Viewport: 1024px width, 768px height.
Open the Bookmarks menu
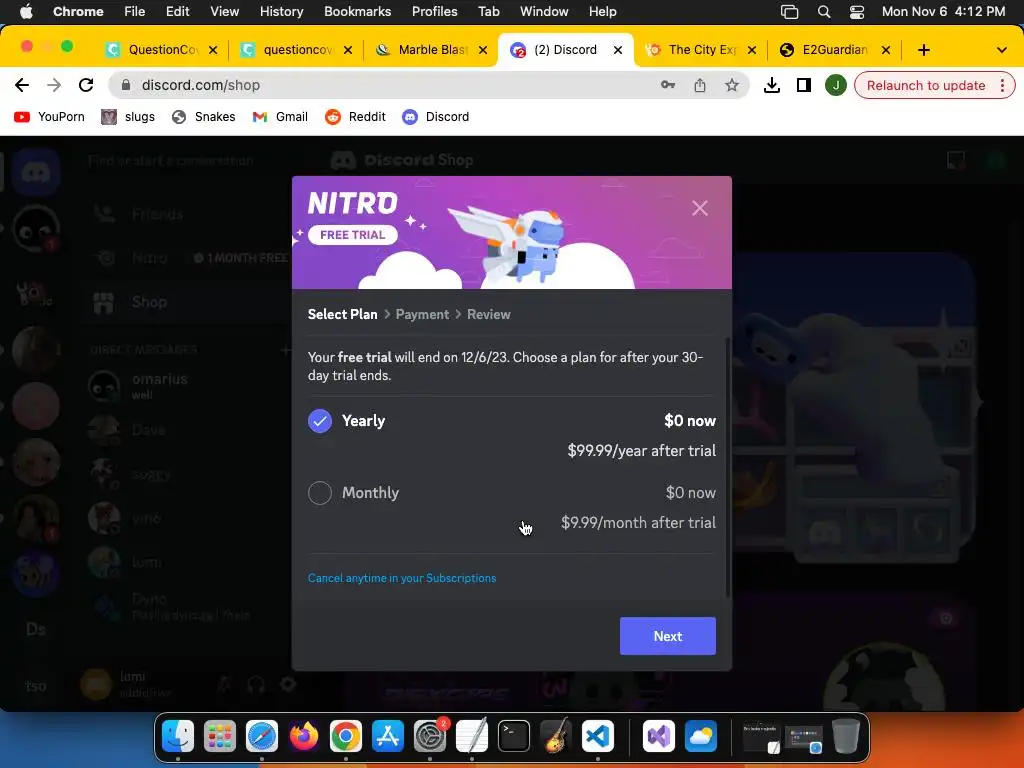[357, 11]
